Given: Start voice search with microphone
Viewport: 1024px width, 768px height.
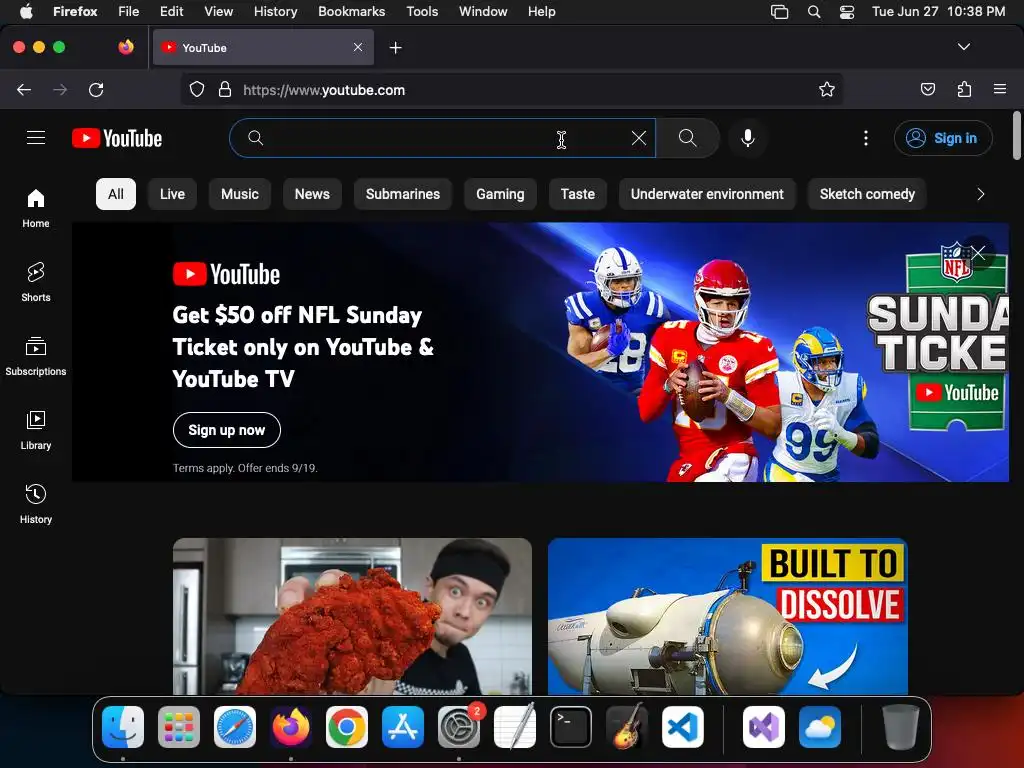Looking at the screenshot, I should [x=748, y=138].
